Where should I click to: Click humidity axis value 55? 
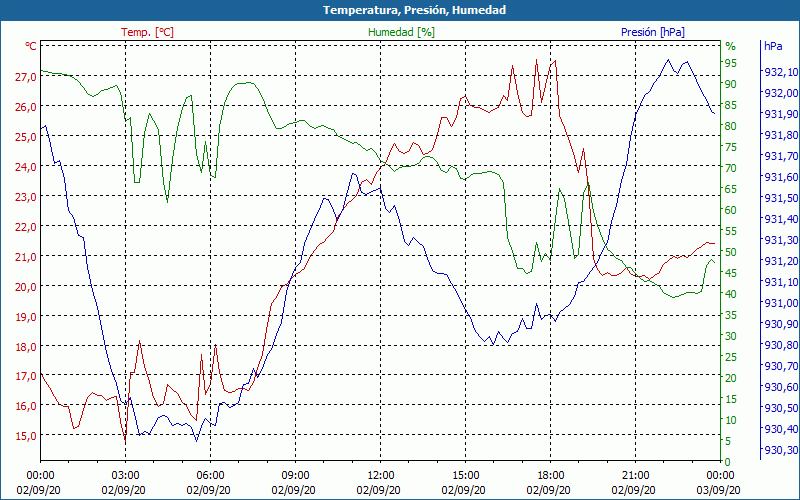pos(731,231)
